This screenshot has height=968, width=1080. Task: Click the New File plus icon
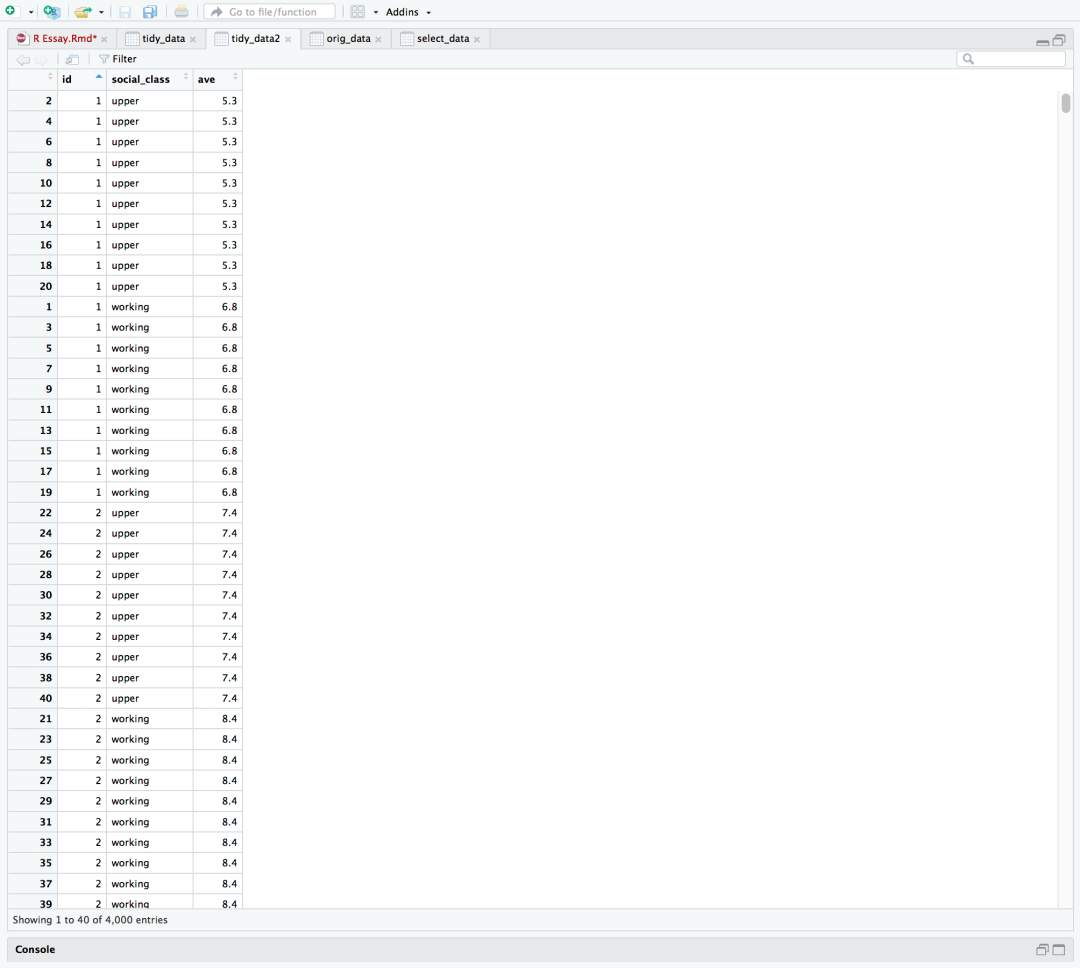pos(10,11)
